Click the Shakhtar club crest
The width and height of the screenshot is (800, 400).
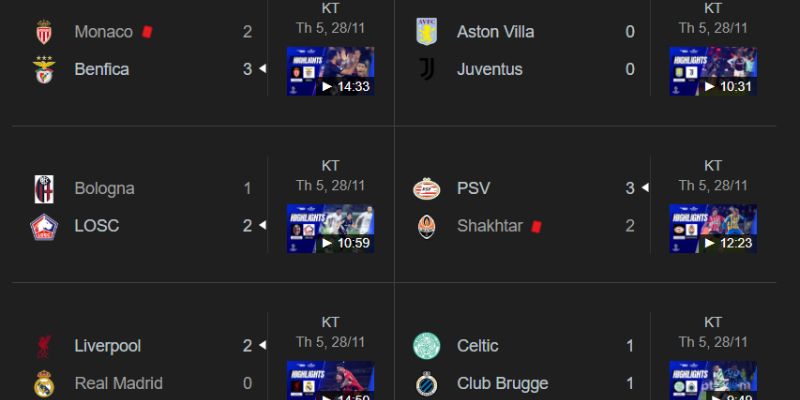tap(427, 227)
